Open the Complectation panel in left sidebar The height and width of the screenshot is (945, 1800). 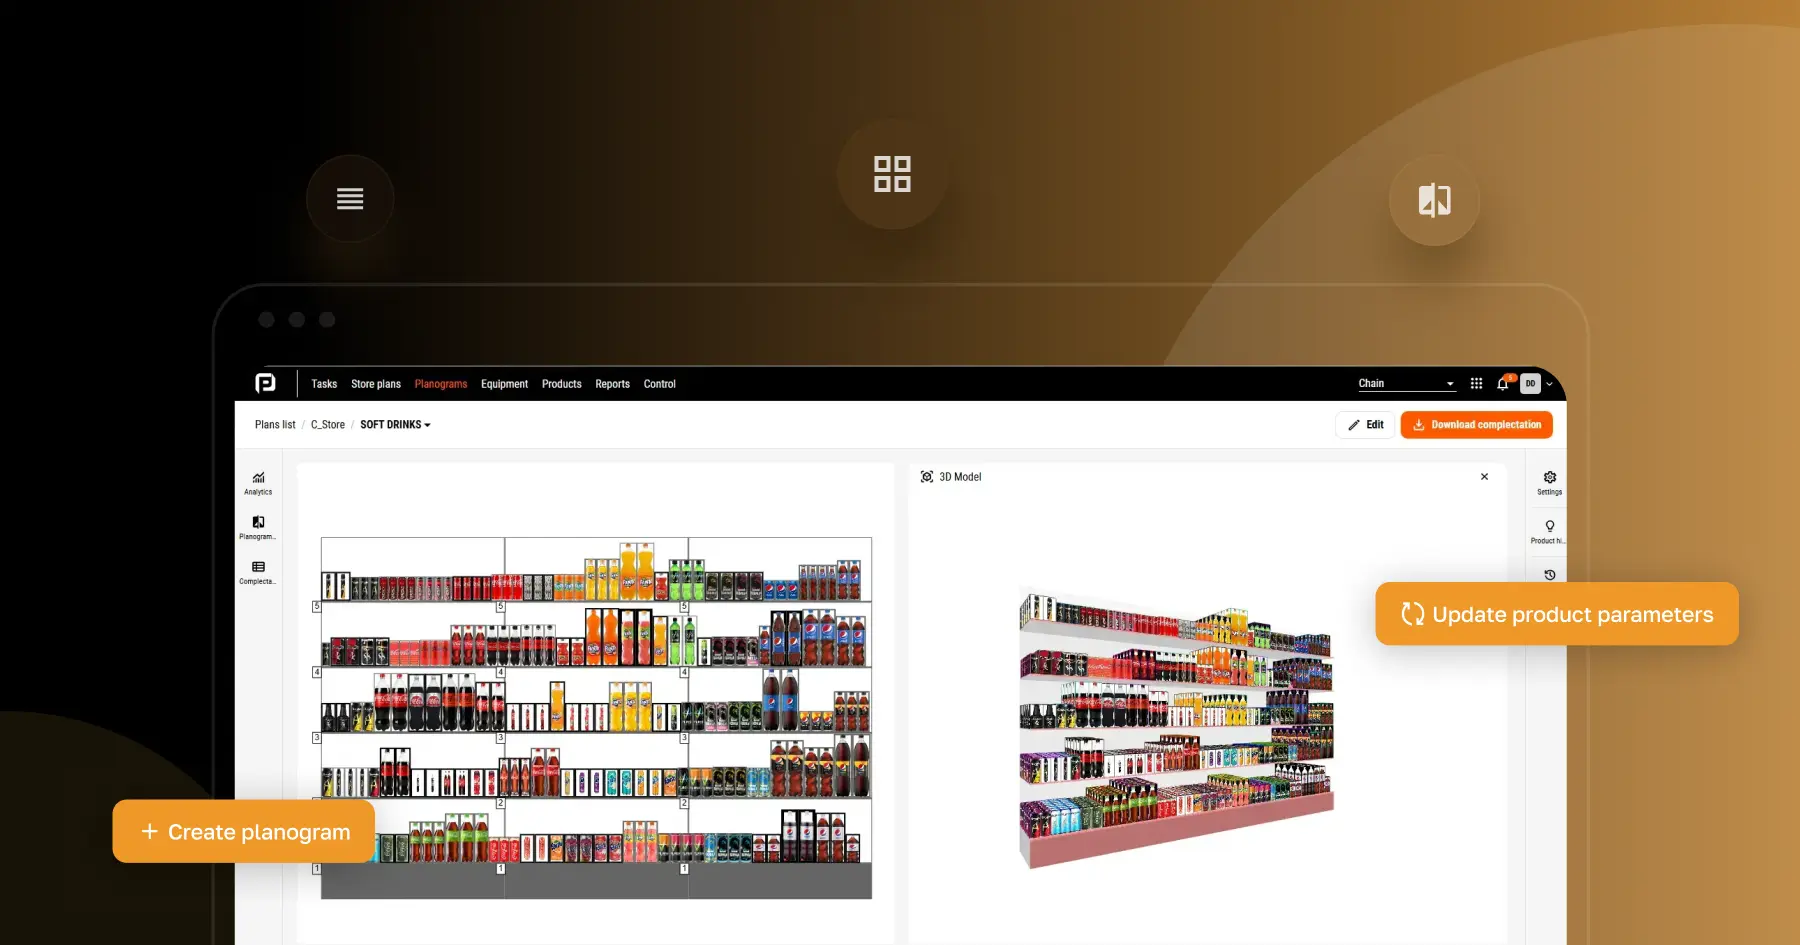pos(257,572)
